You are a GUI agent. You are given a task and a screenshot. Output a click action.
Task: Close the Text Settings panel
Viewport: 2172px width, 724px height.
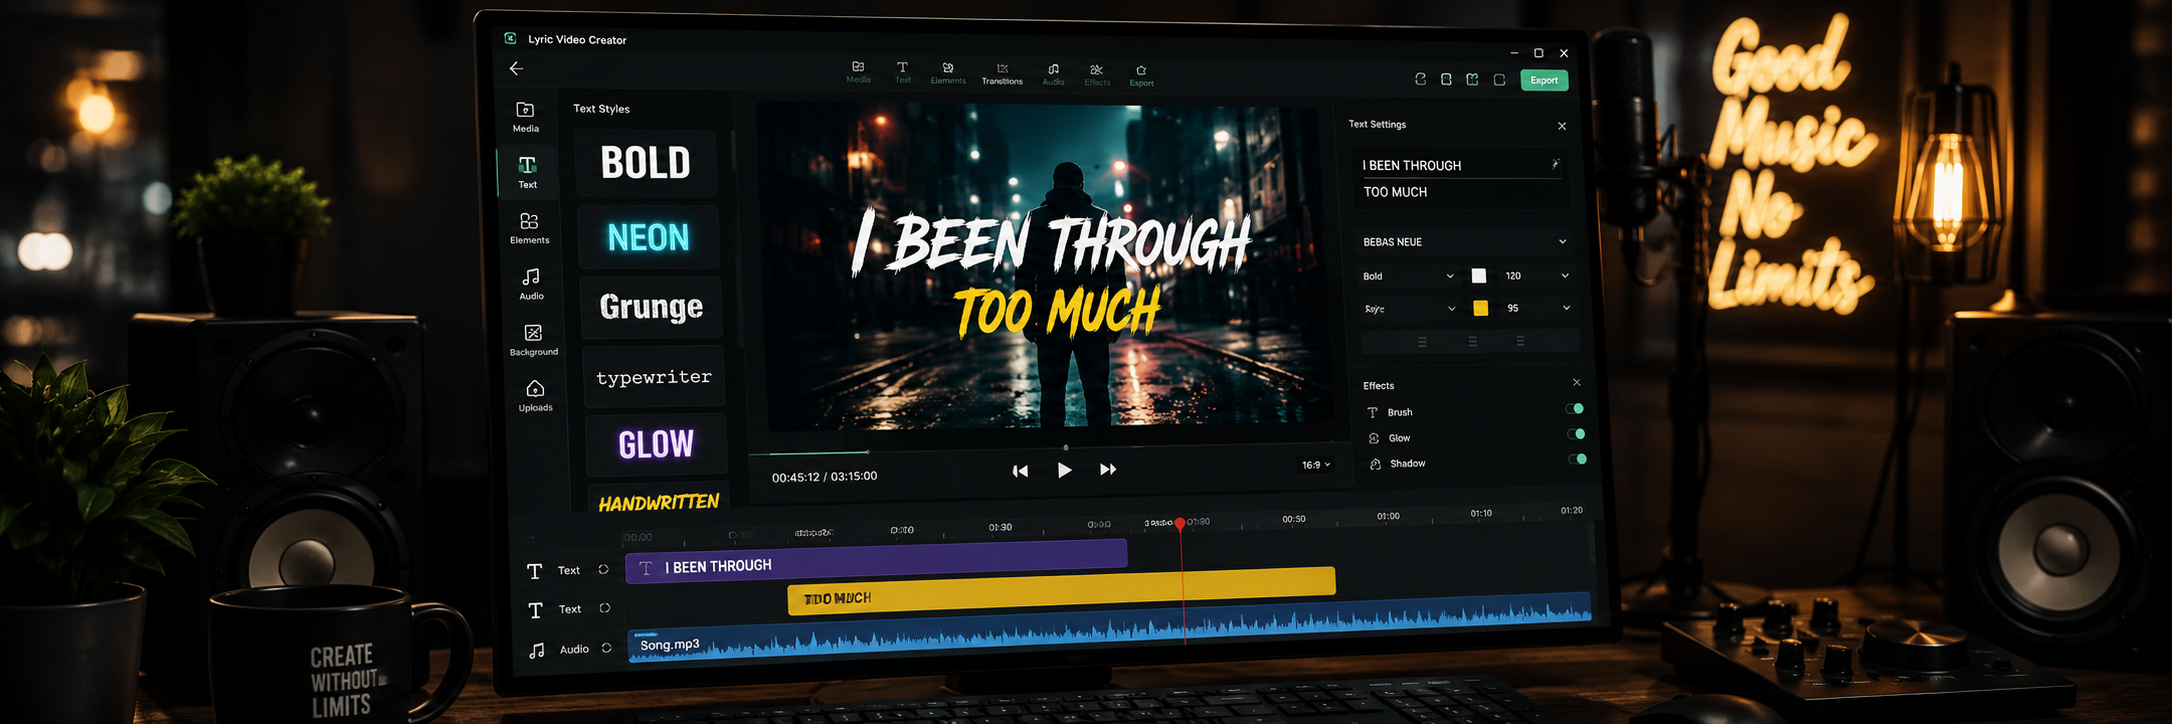point(1562,126)
